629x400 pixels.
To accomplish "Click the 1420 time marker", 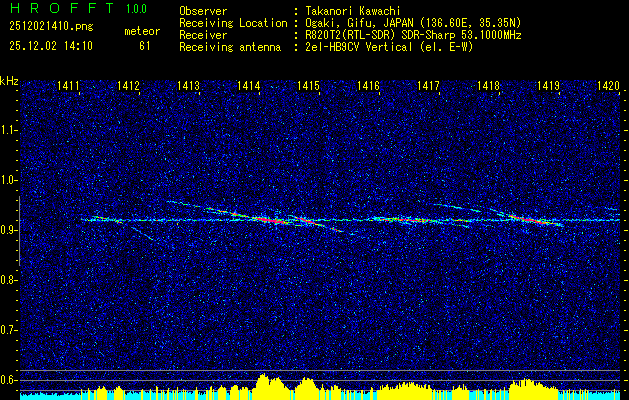I will pos(609,85).
